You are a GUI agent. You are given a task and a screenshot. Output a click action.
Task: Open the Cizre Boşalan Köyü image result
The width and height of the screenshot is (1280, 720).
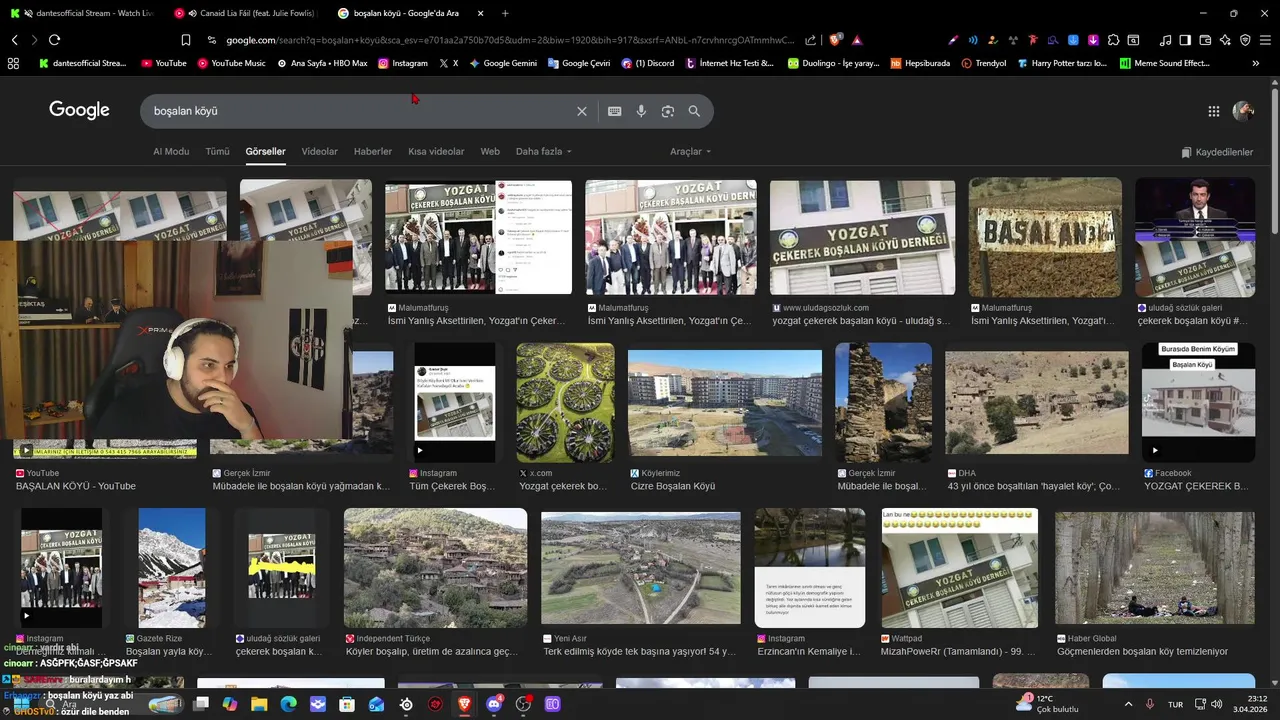[725, 404]
